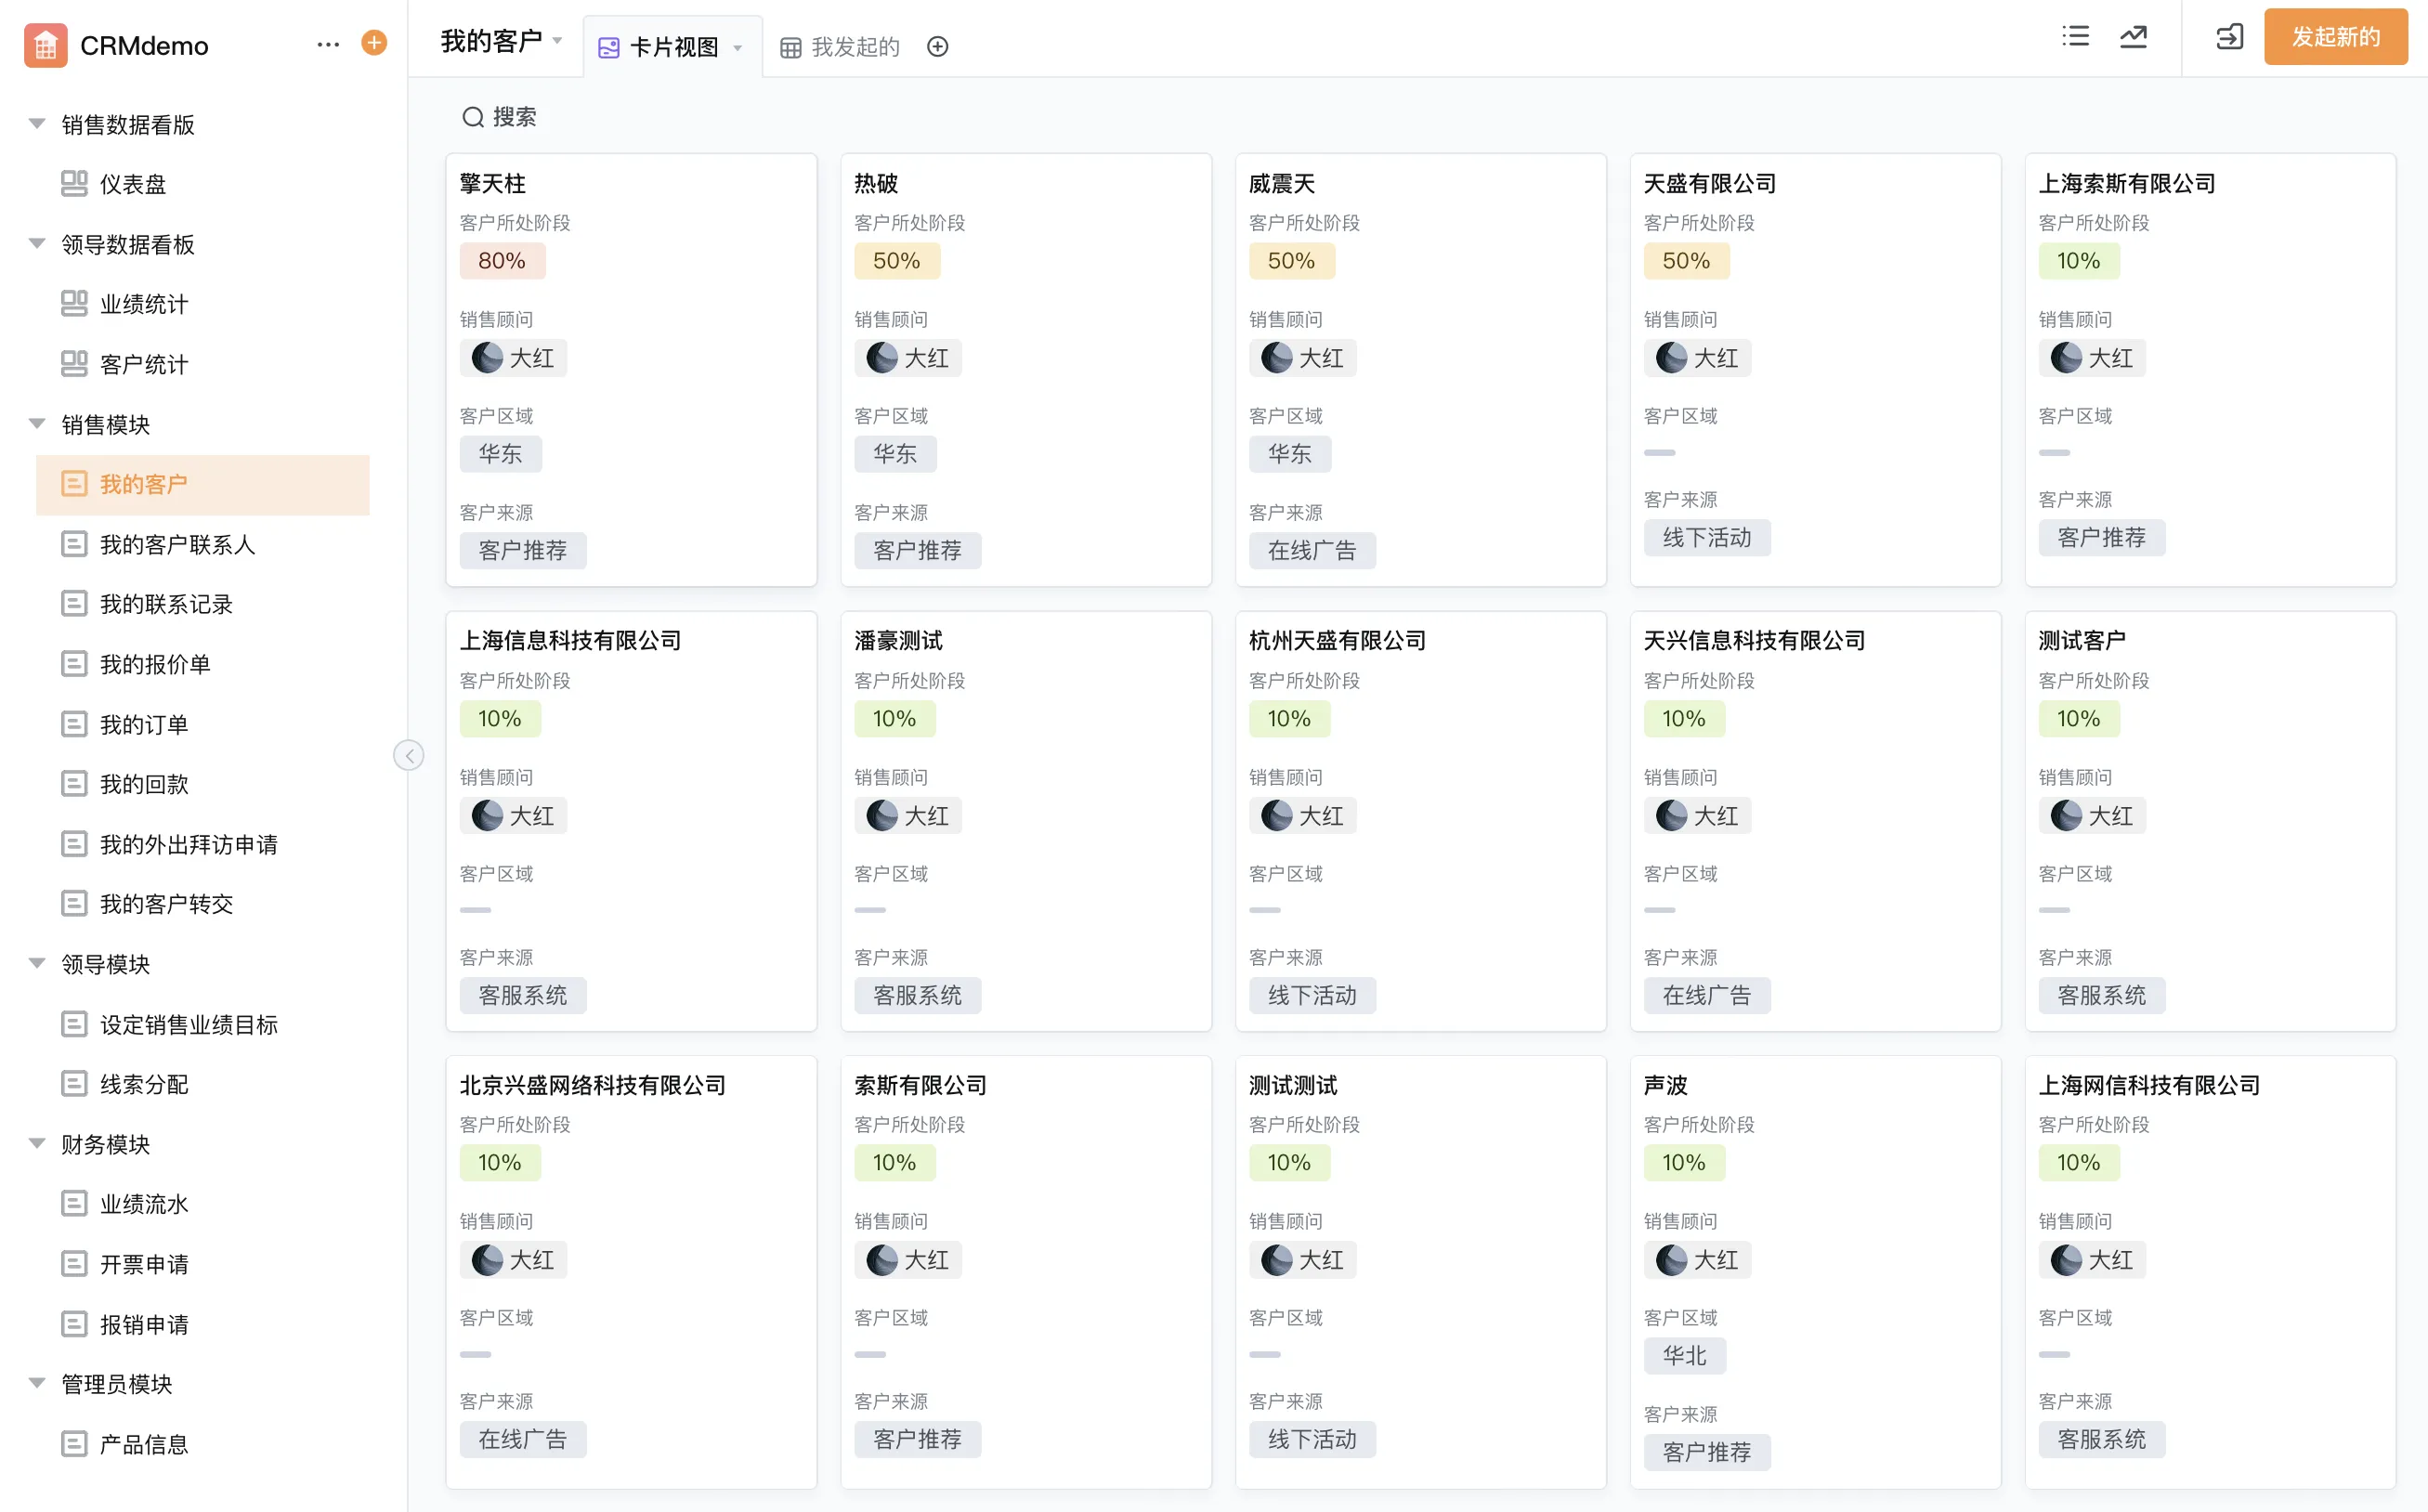Add a new view with the circled plus icon

pyautogui.click(x=937, y=47)
